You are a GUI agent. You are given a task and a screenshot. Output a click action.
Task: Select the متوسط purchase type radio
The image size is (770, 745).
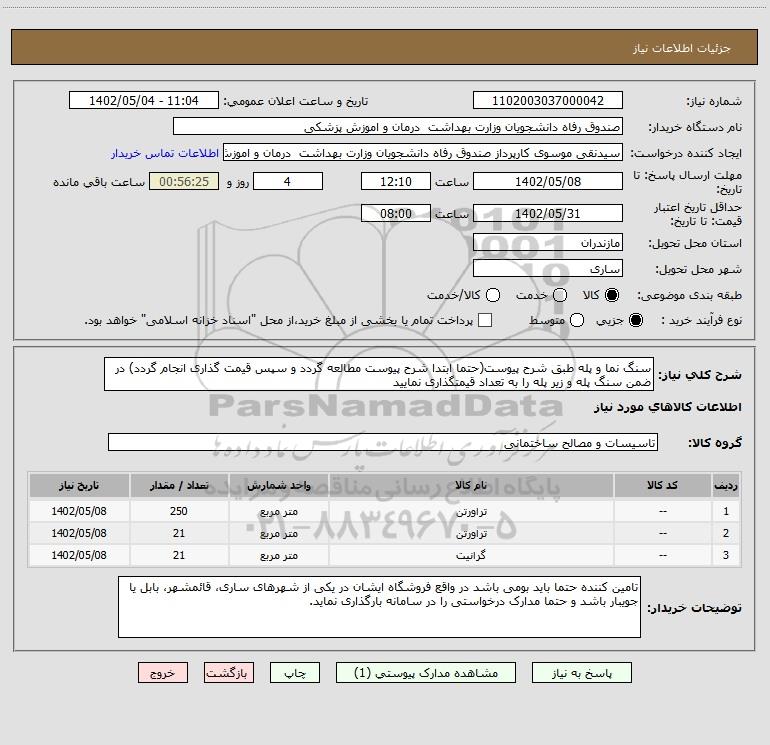coord(577,320)
